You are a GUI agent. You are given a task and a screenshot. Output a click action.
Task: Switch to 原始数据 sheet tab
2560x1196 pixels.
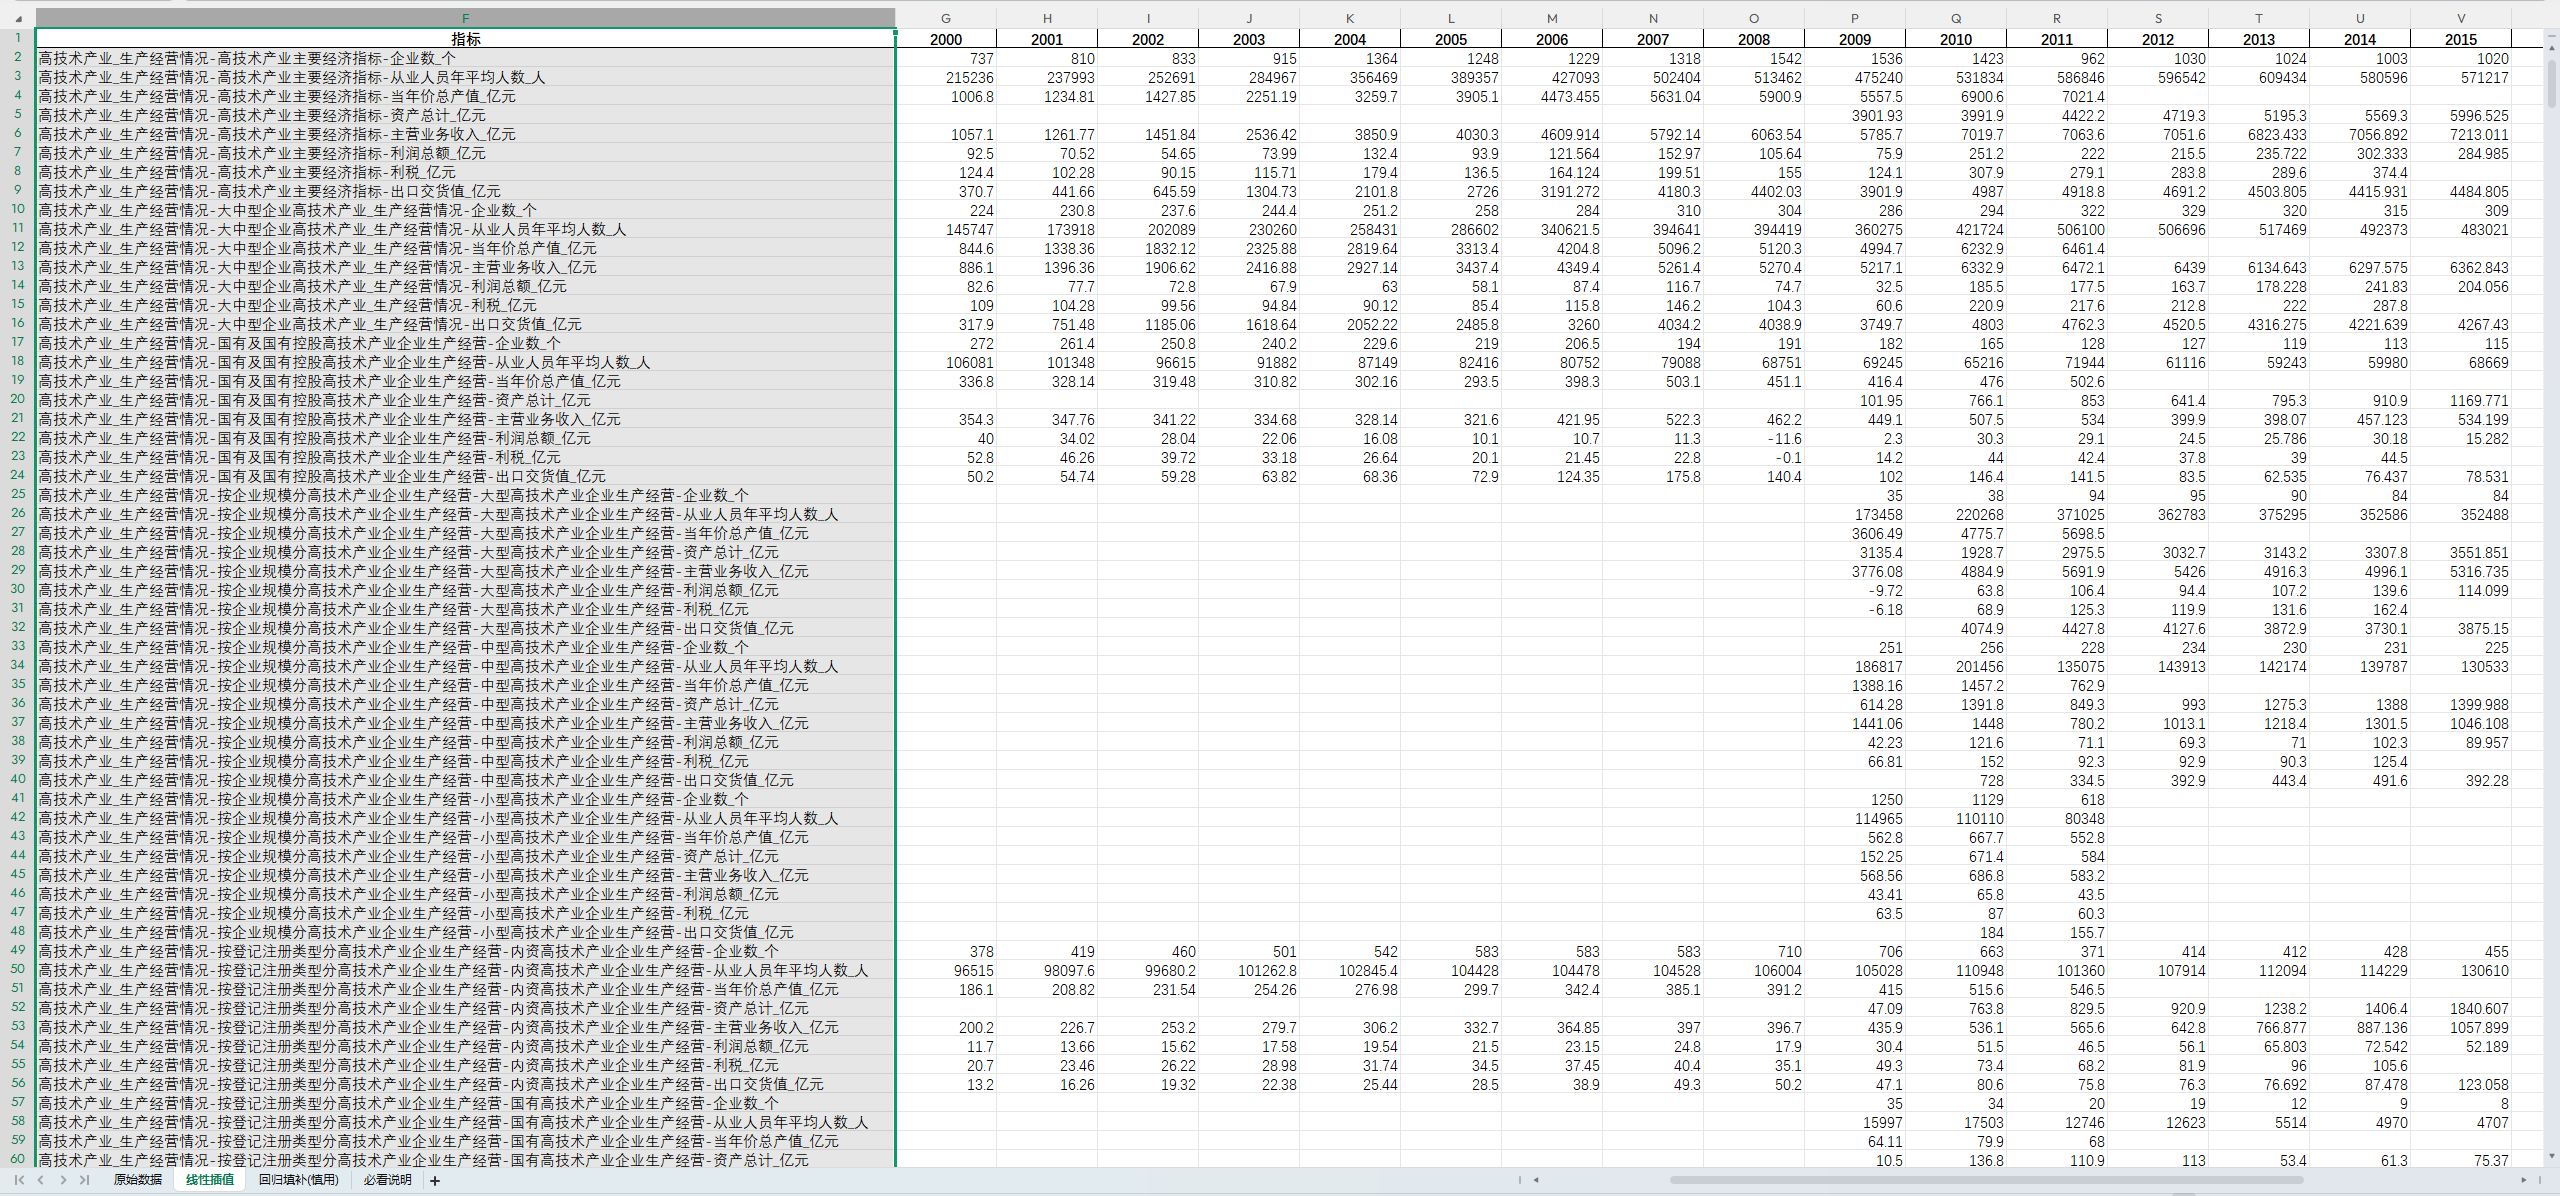coord(137,1180)
